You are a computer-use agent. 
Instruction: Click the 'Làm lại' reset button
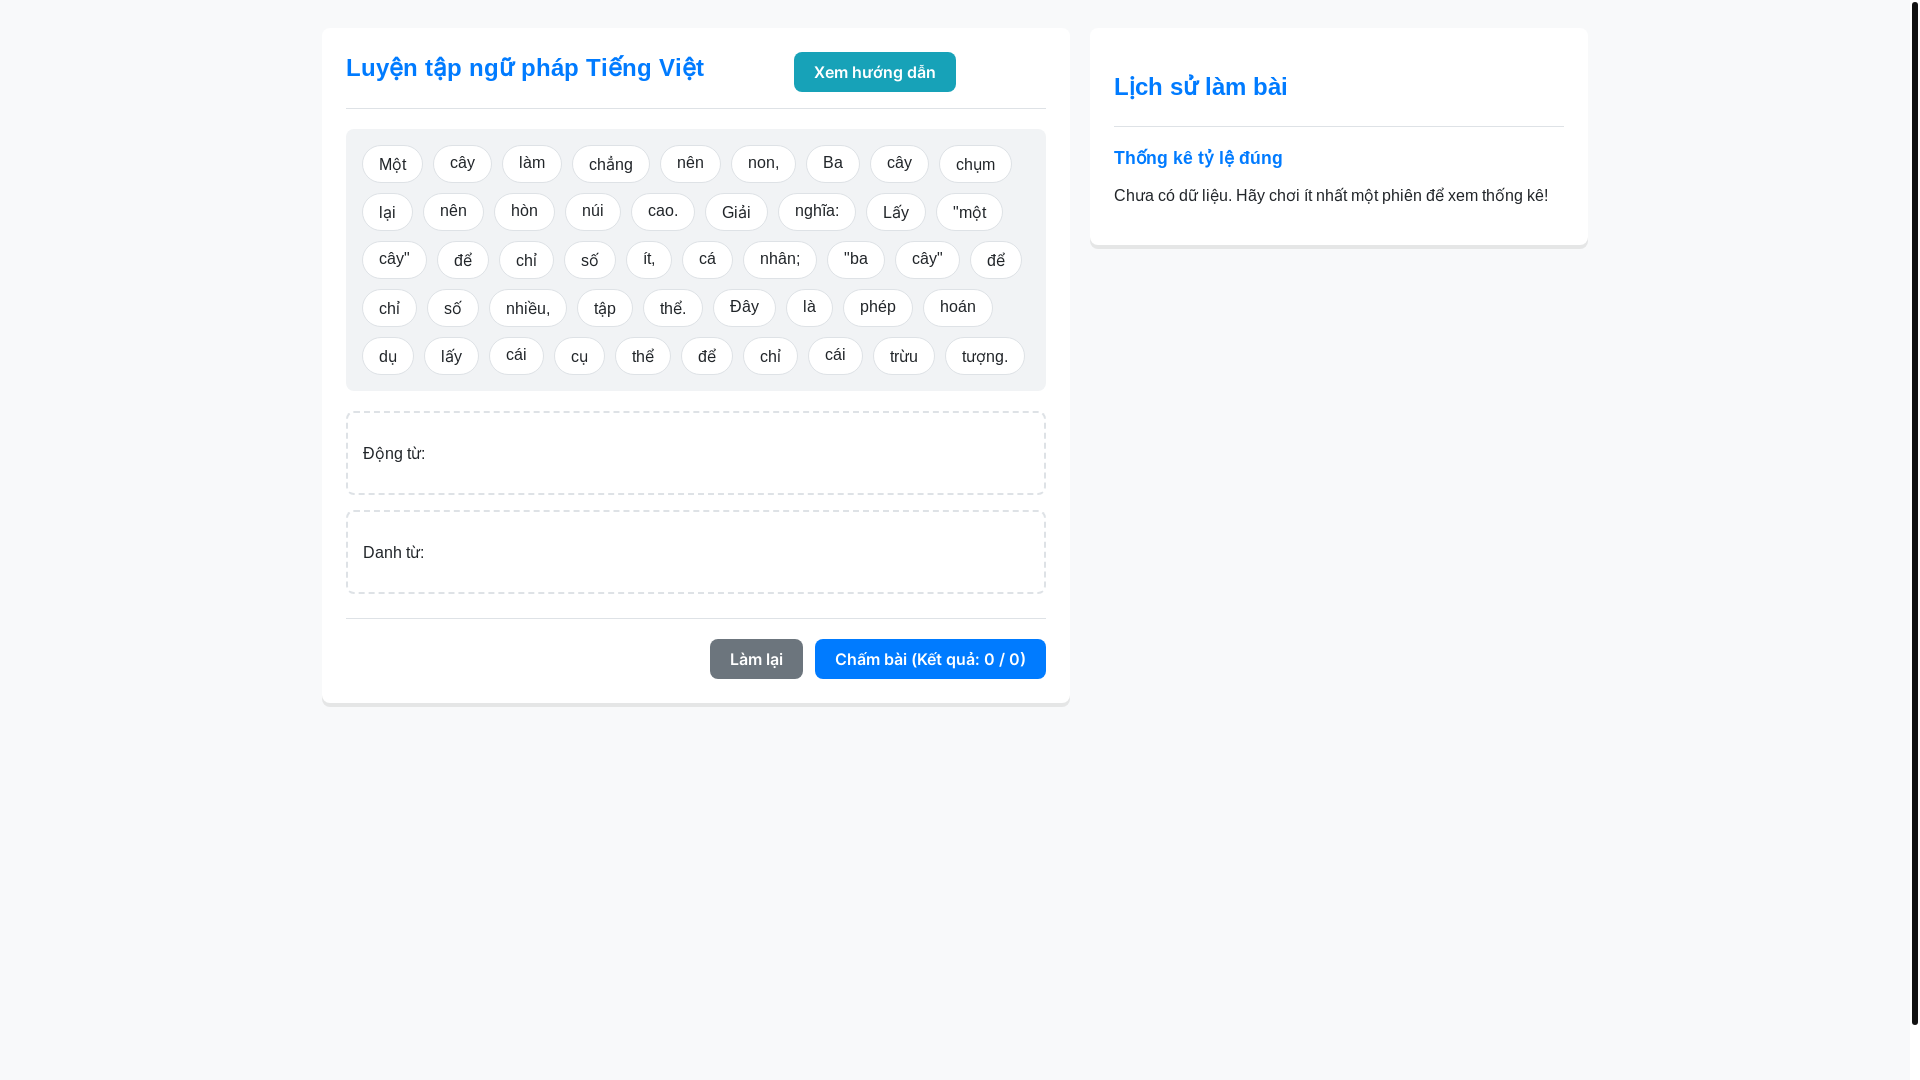click(x=756, y=659)
